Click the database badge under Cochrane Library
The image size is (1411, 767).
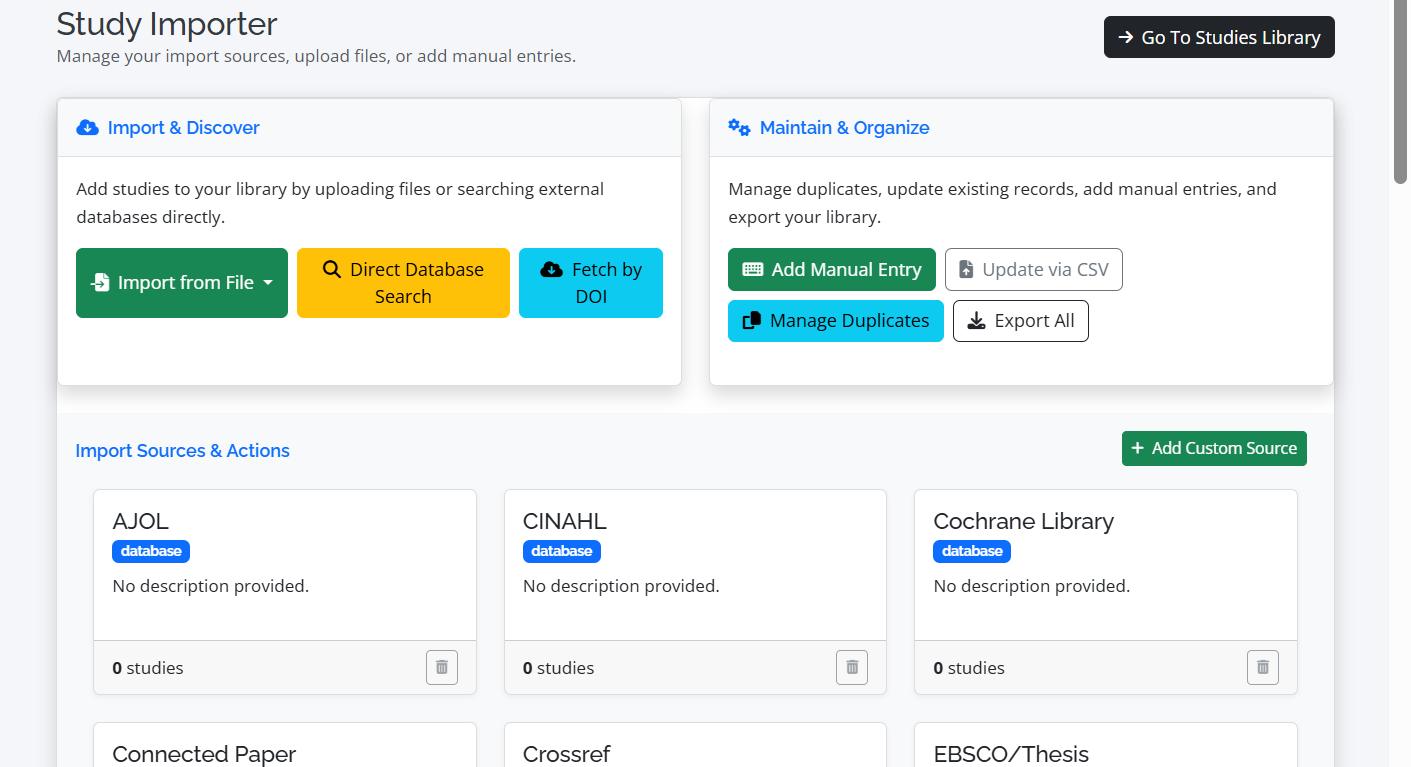(972, 551)
